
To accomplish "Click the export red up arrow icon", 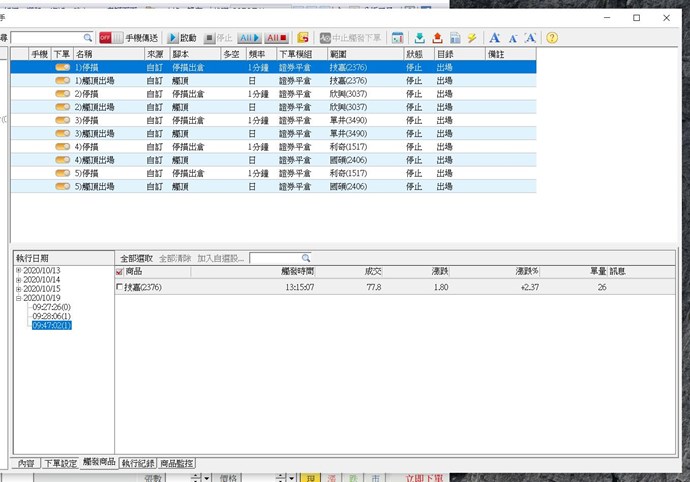I will coord(437,38).
